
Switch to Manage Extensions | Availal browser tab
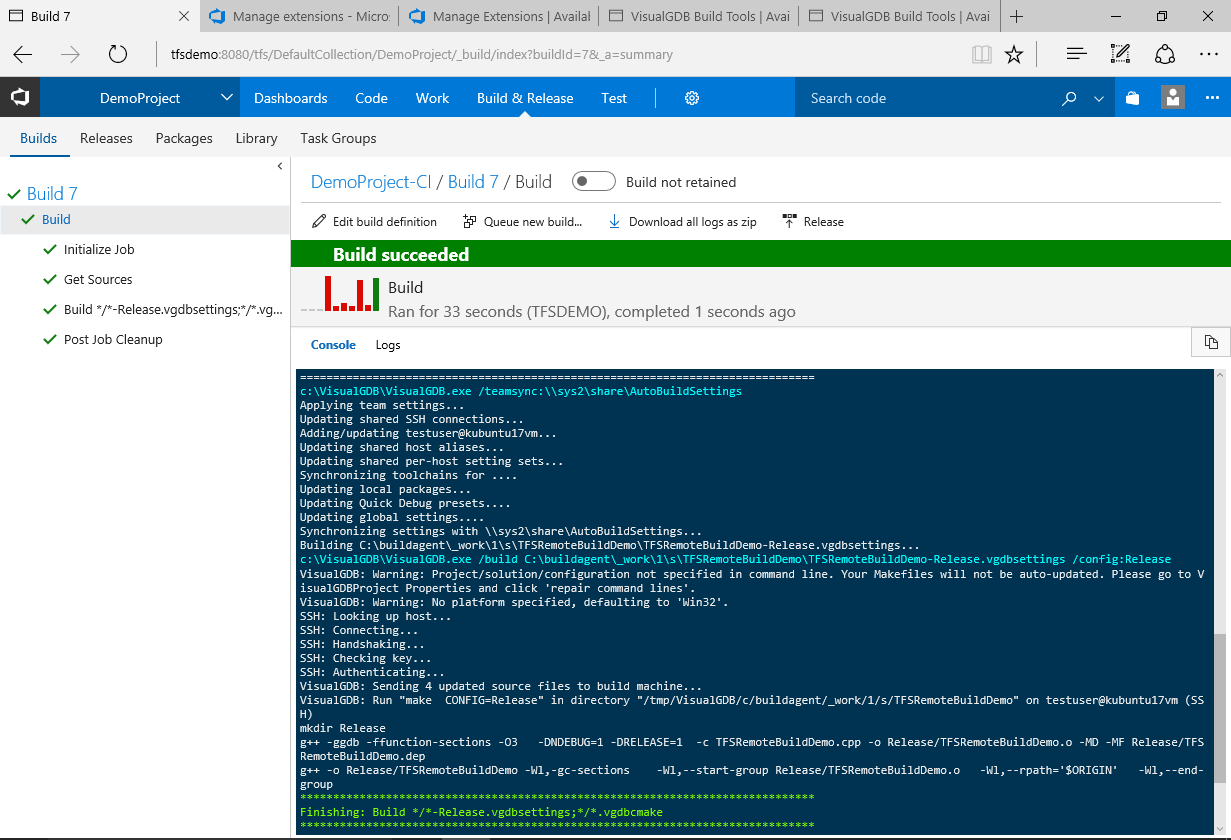click(x=498, y=17)
